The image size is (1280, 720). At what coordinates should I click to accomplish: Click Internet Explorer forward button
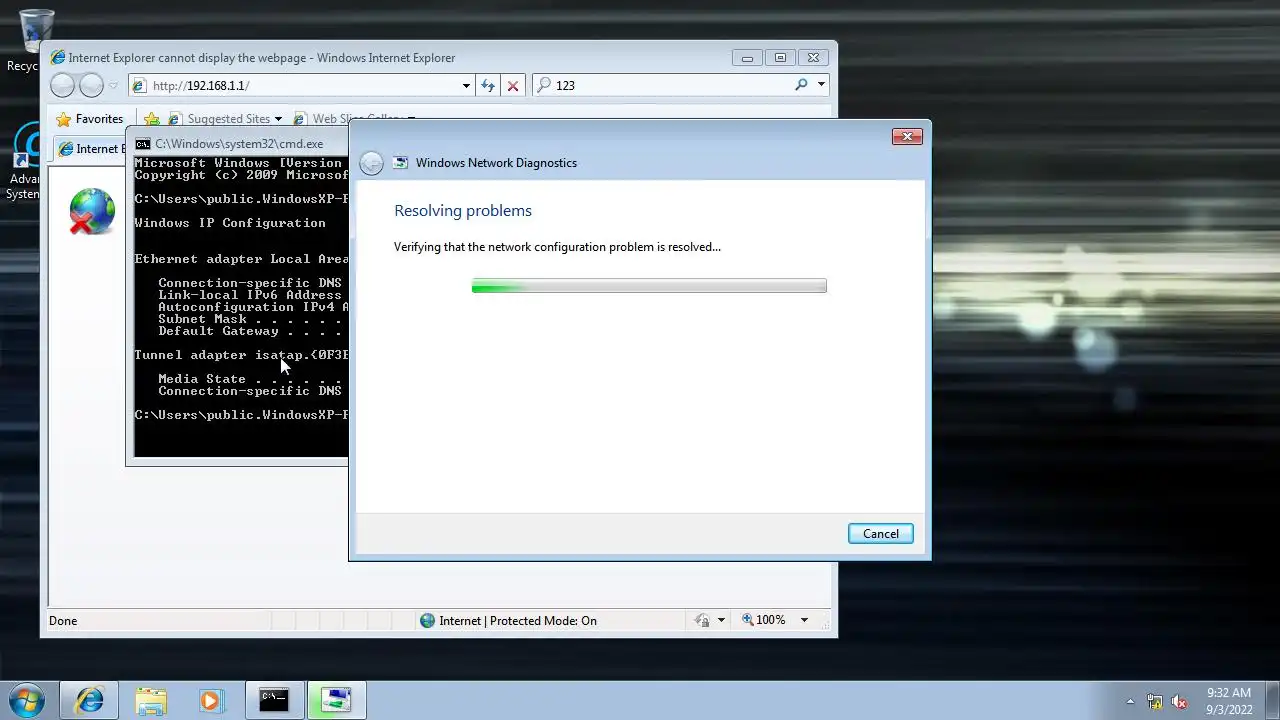[x=91, y=85]
